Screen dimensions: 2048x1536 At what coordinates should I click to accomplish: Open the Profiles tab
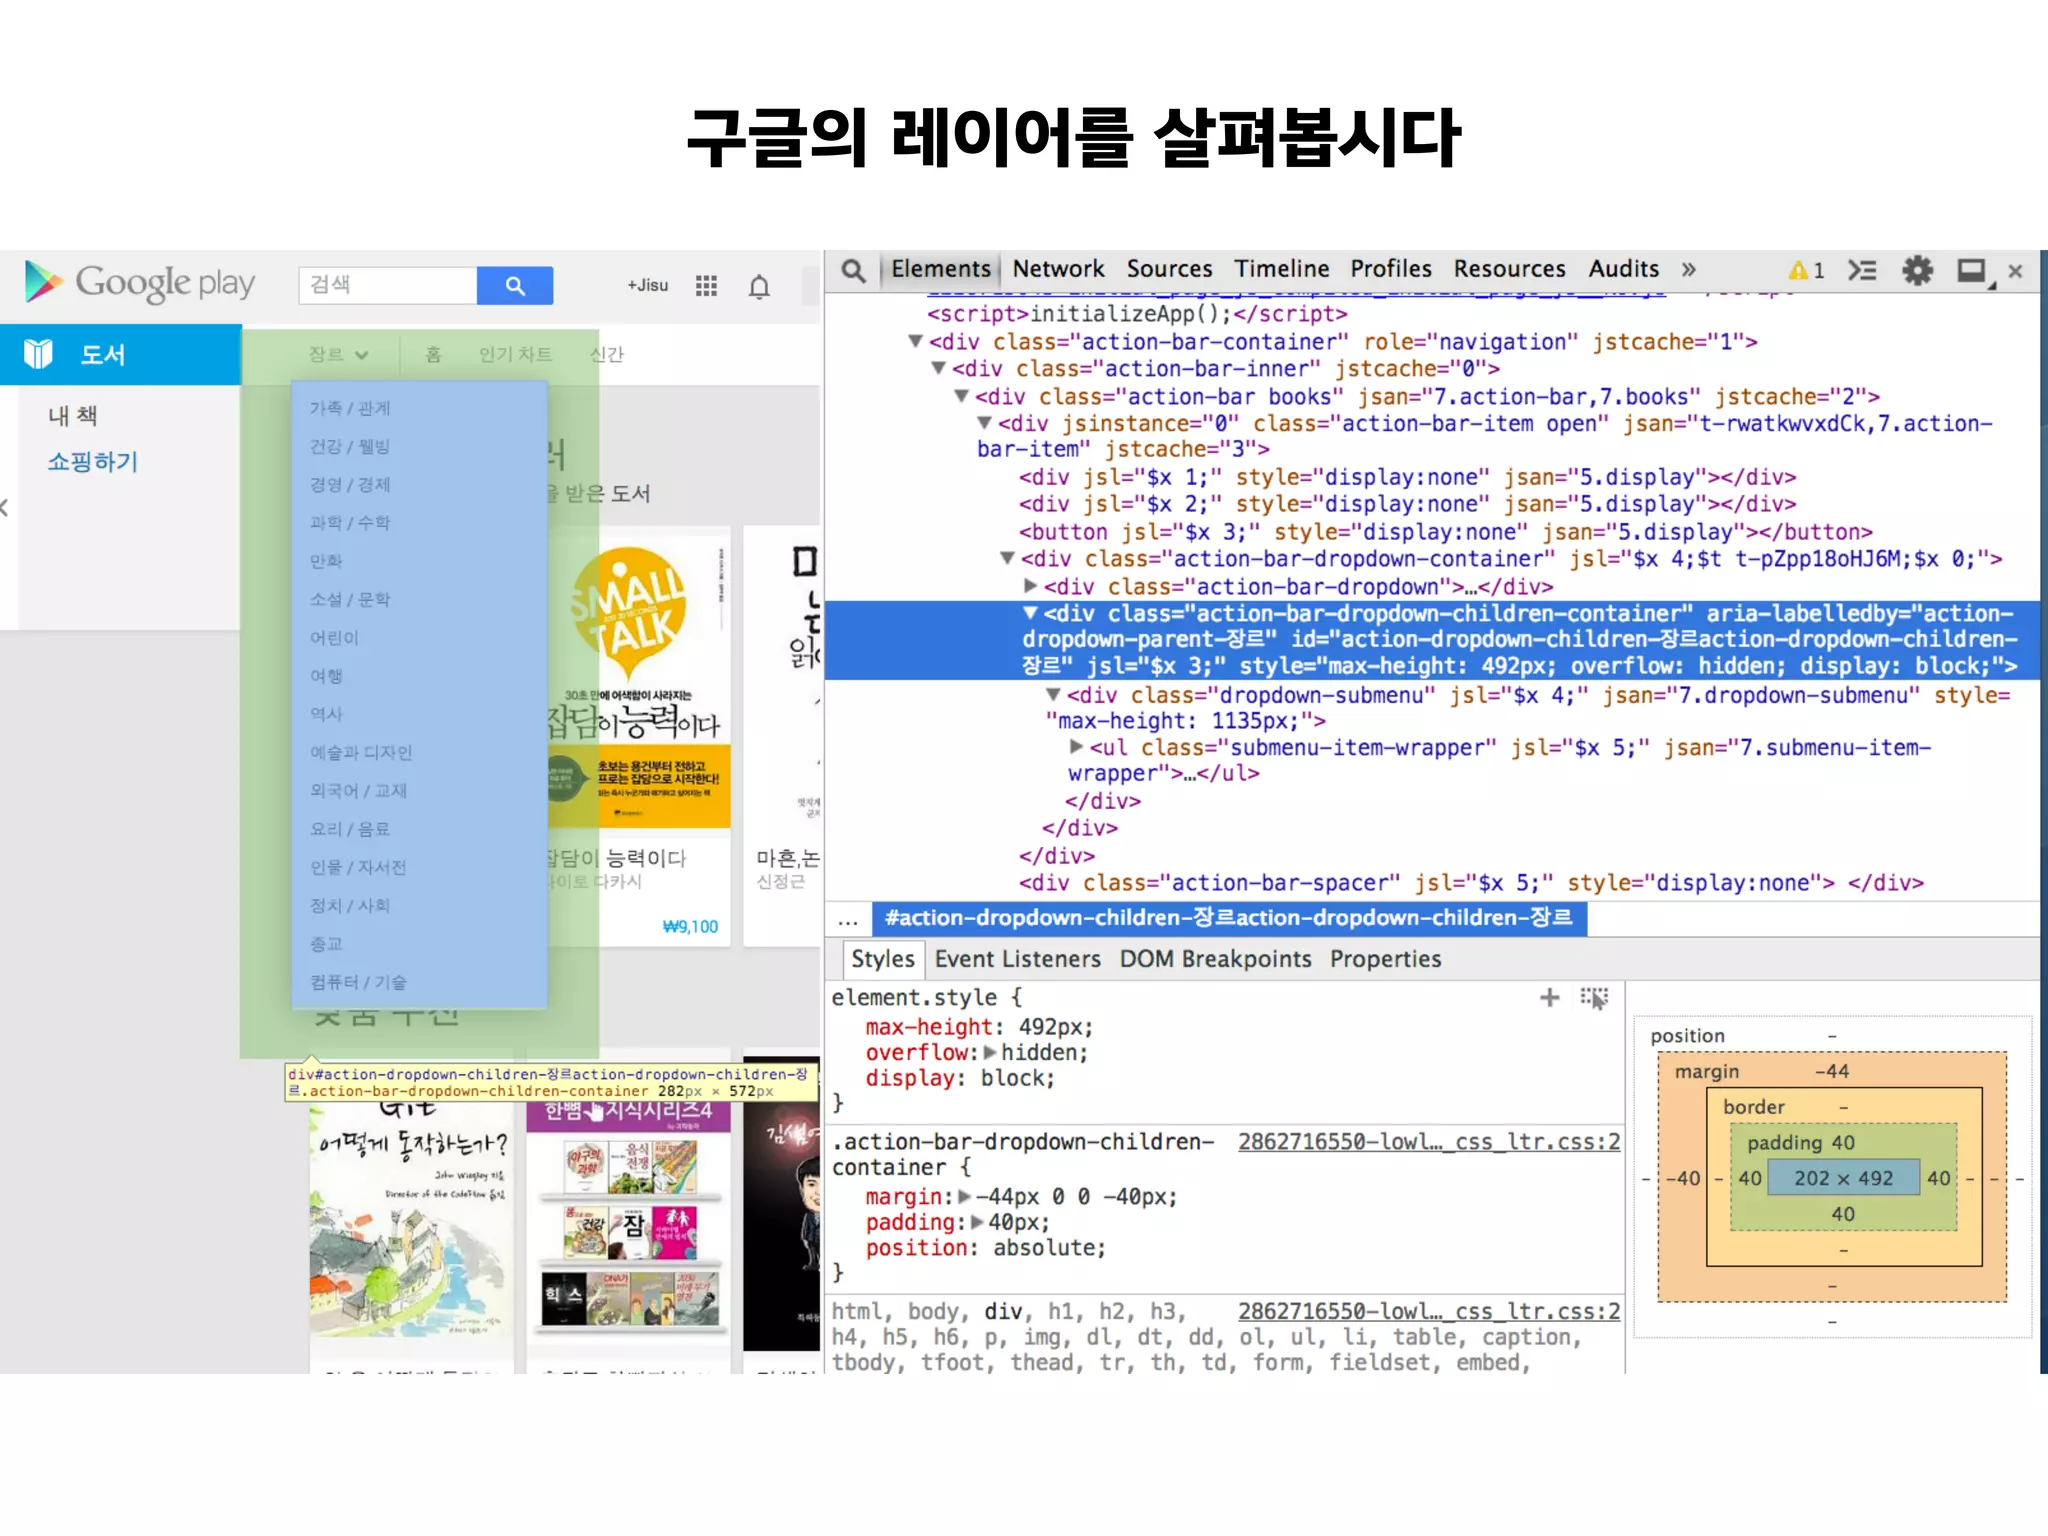(1390, 269)
